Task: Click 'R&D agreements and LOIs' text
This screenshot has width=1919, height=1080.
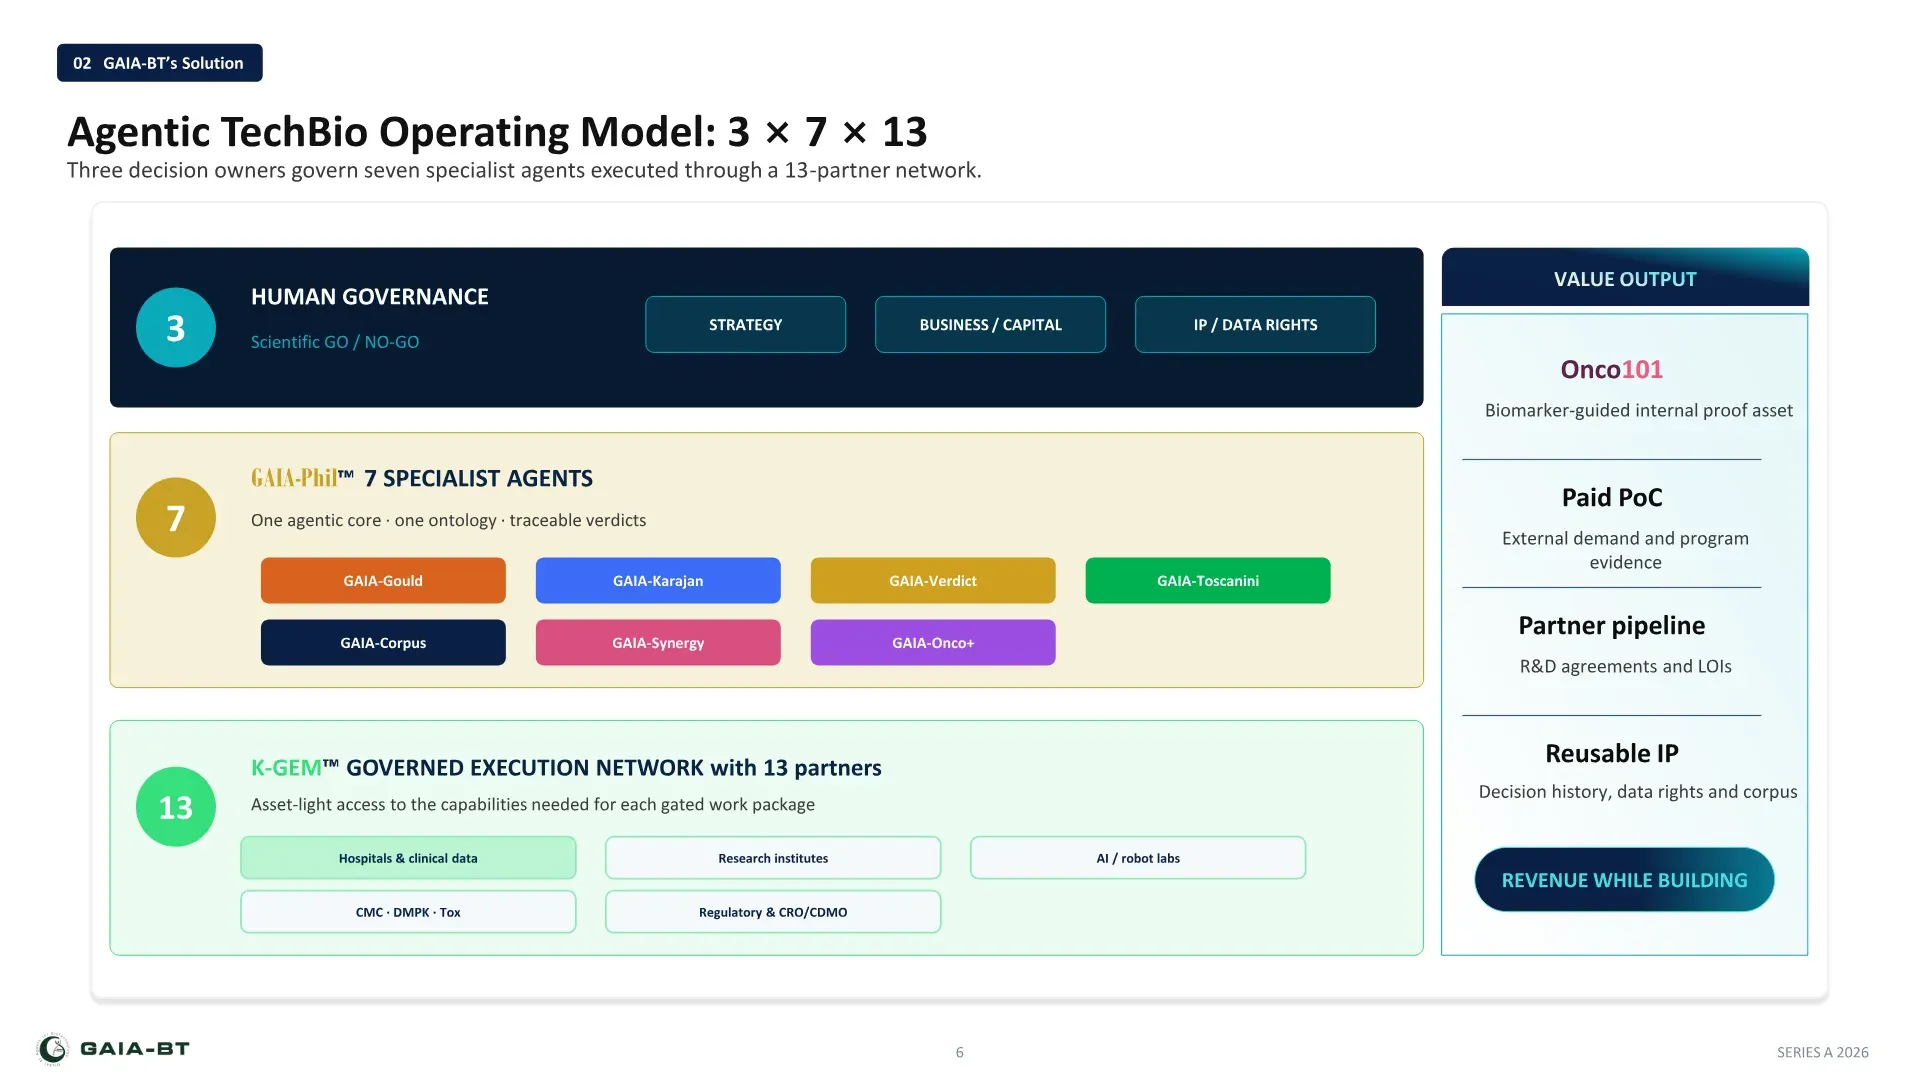Action: (x=1626, y=666)
